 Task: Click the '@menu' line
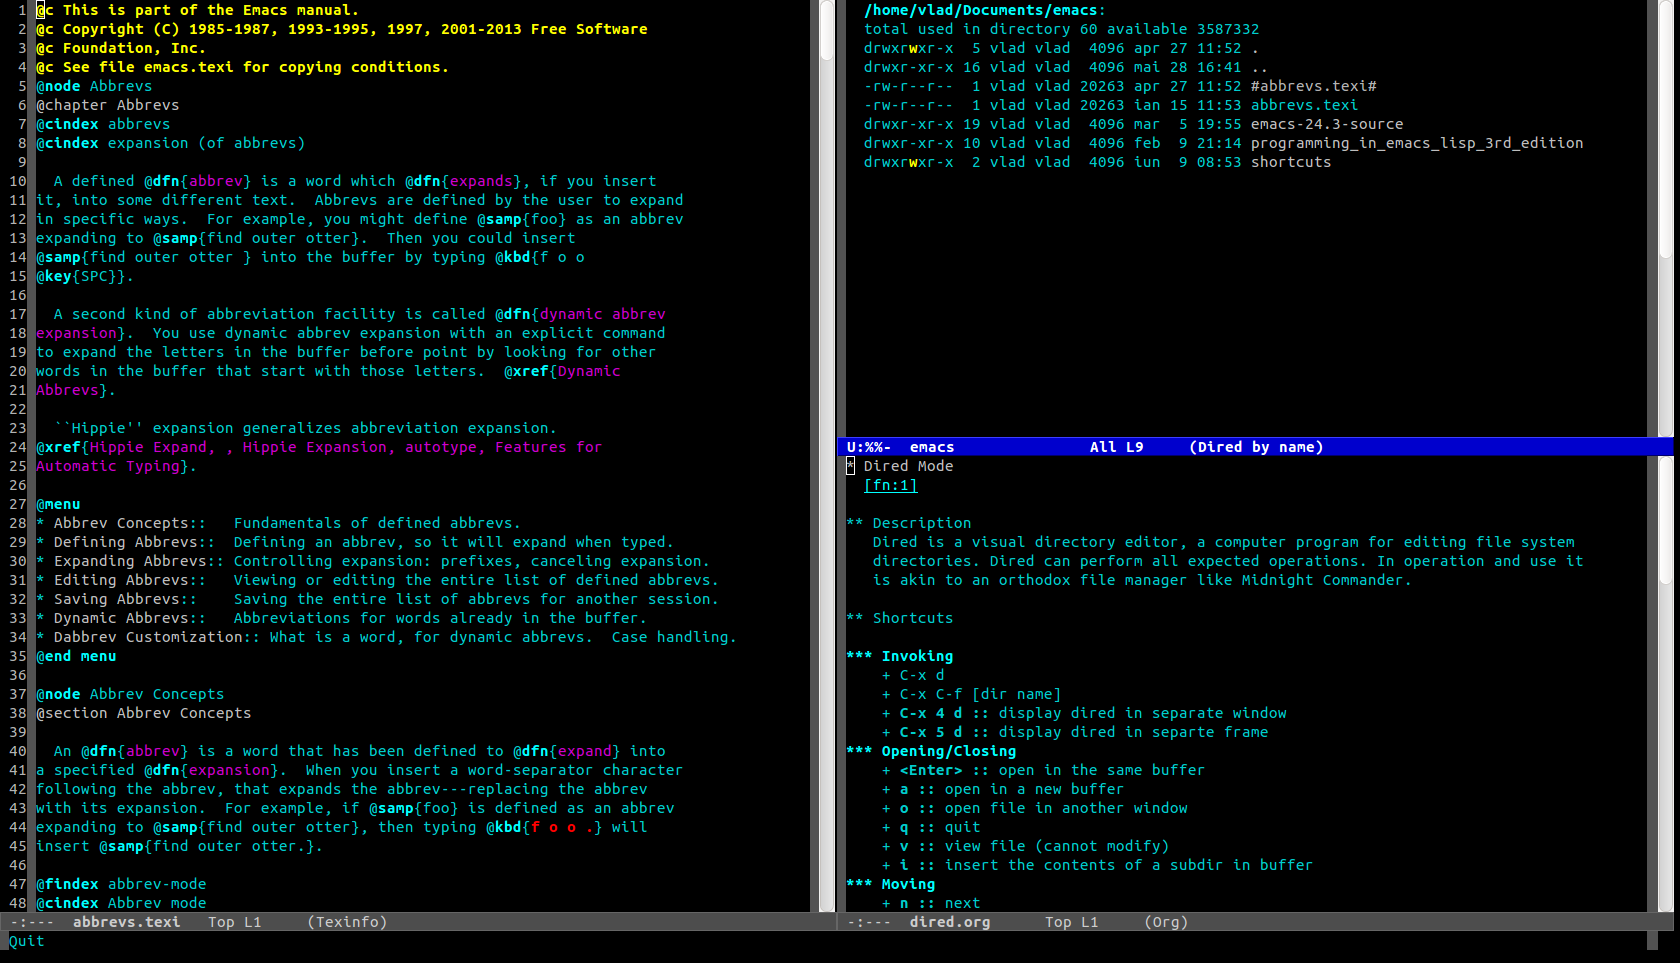click(x=58, y=504)
